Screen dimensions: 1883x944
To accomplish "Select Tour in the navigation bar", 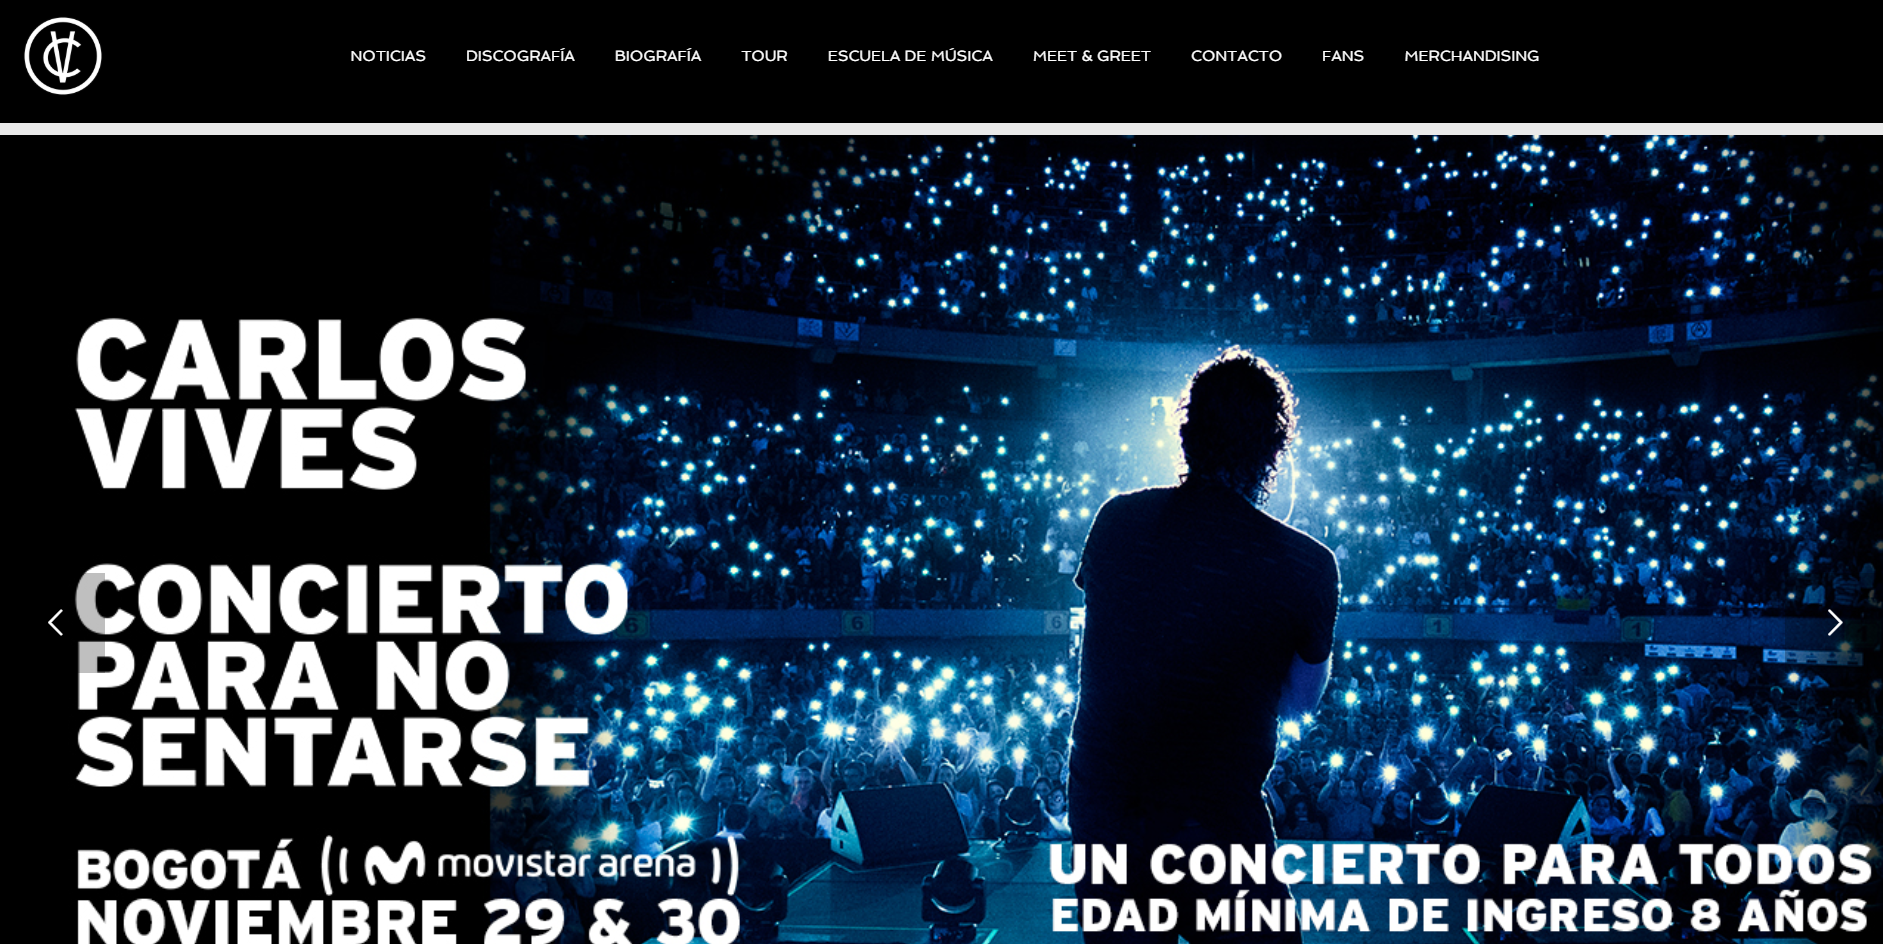I will pos(764,56).
